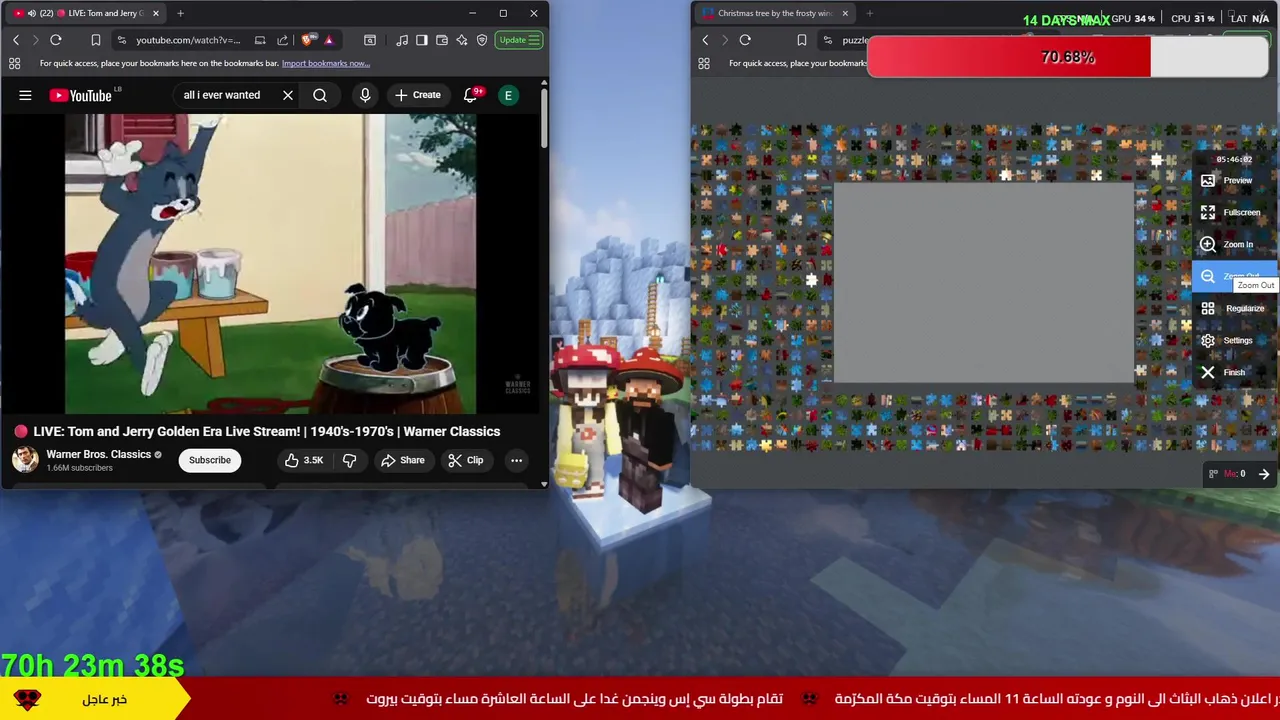Go back in the YouTube browser window
Viewport: 1280px width, 720px height.
tap(16, 40)
